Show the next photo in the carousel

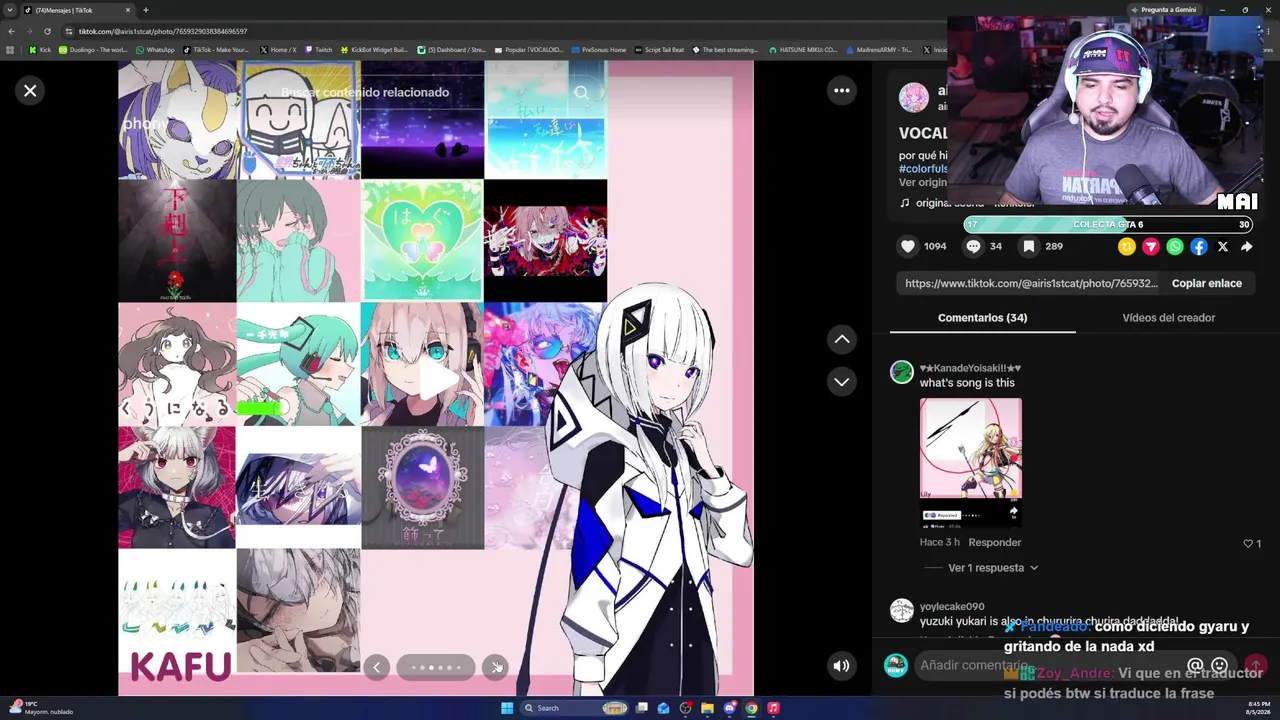coord(495,667)
